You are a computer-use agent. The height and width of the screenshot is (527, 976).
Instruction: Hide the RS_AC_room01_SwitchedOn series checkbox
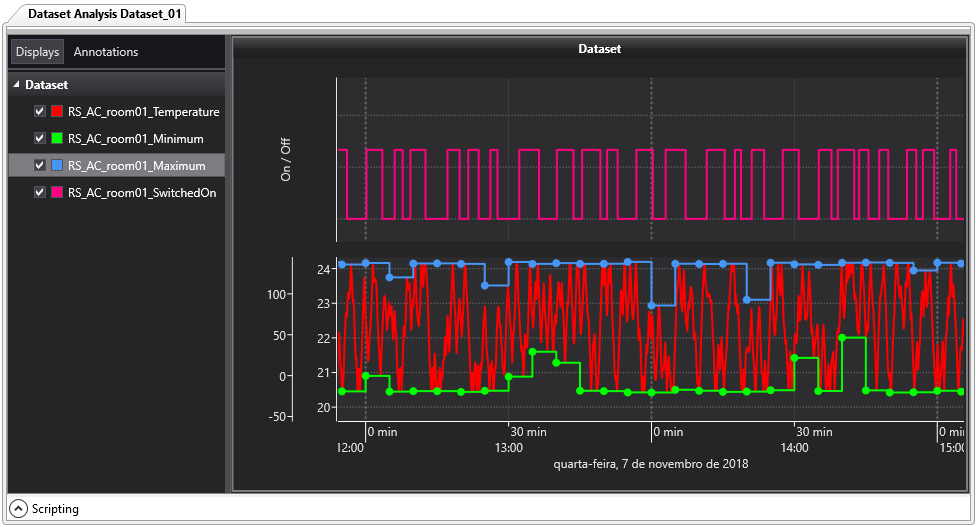(40, 193)
